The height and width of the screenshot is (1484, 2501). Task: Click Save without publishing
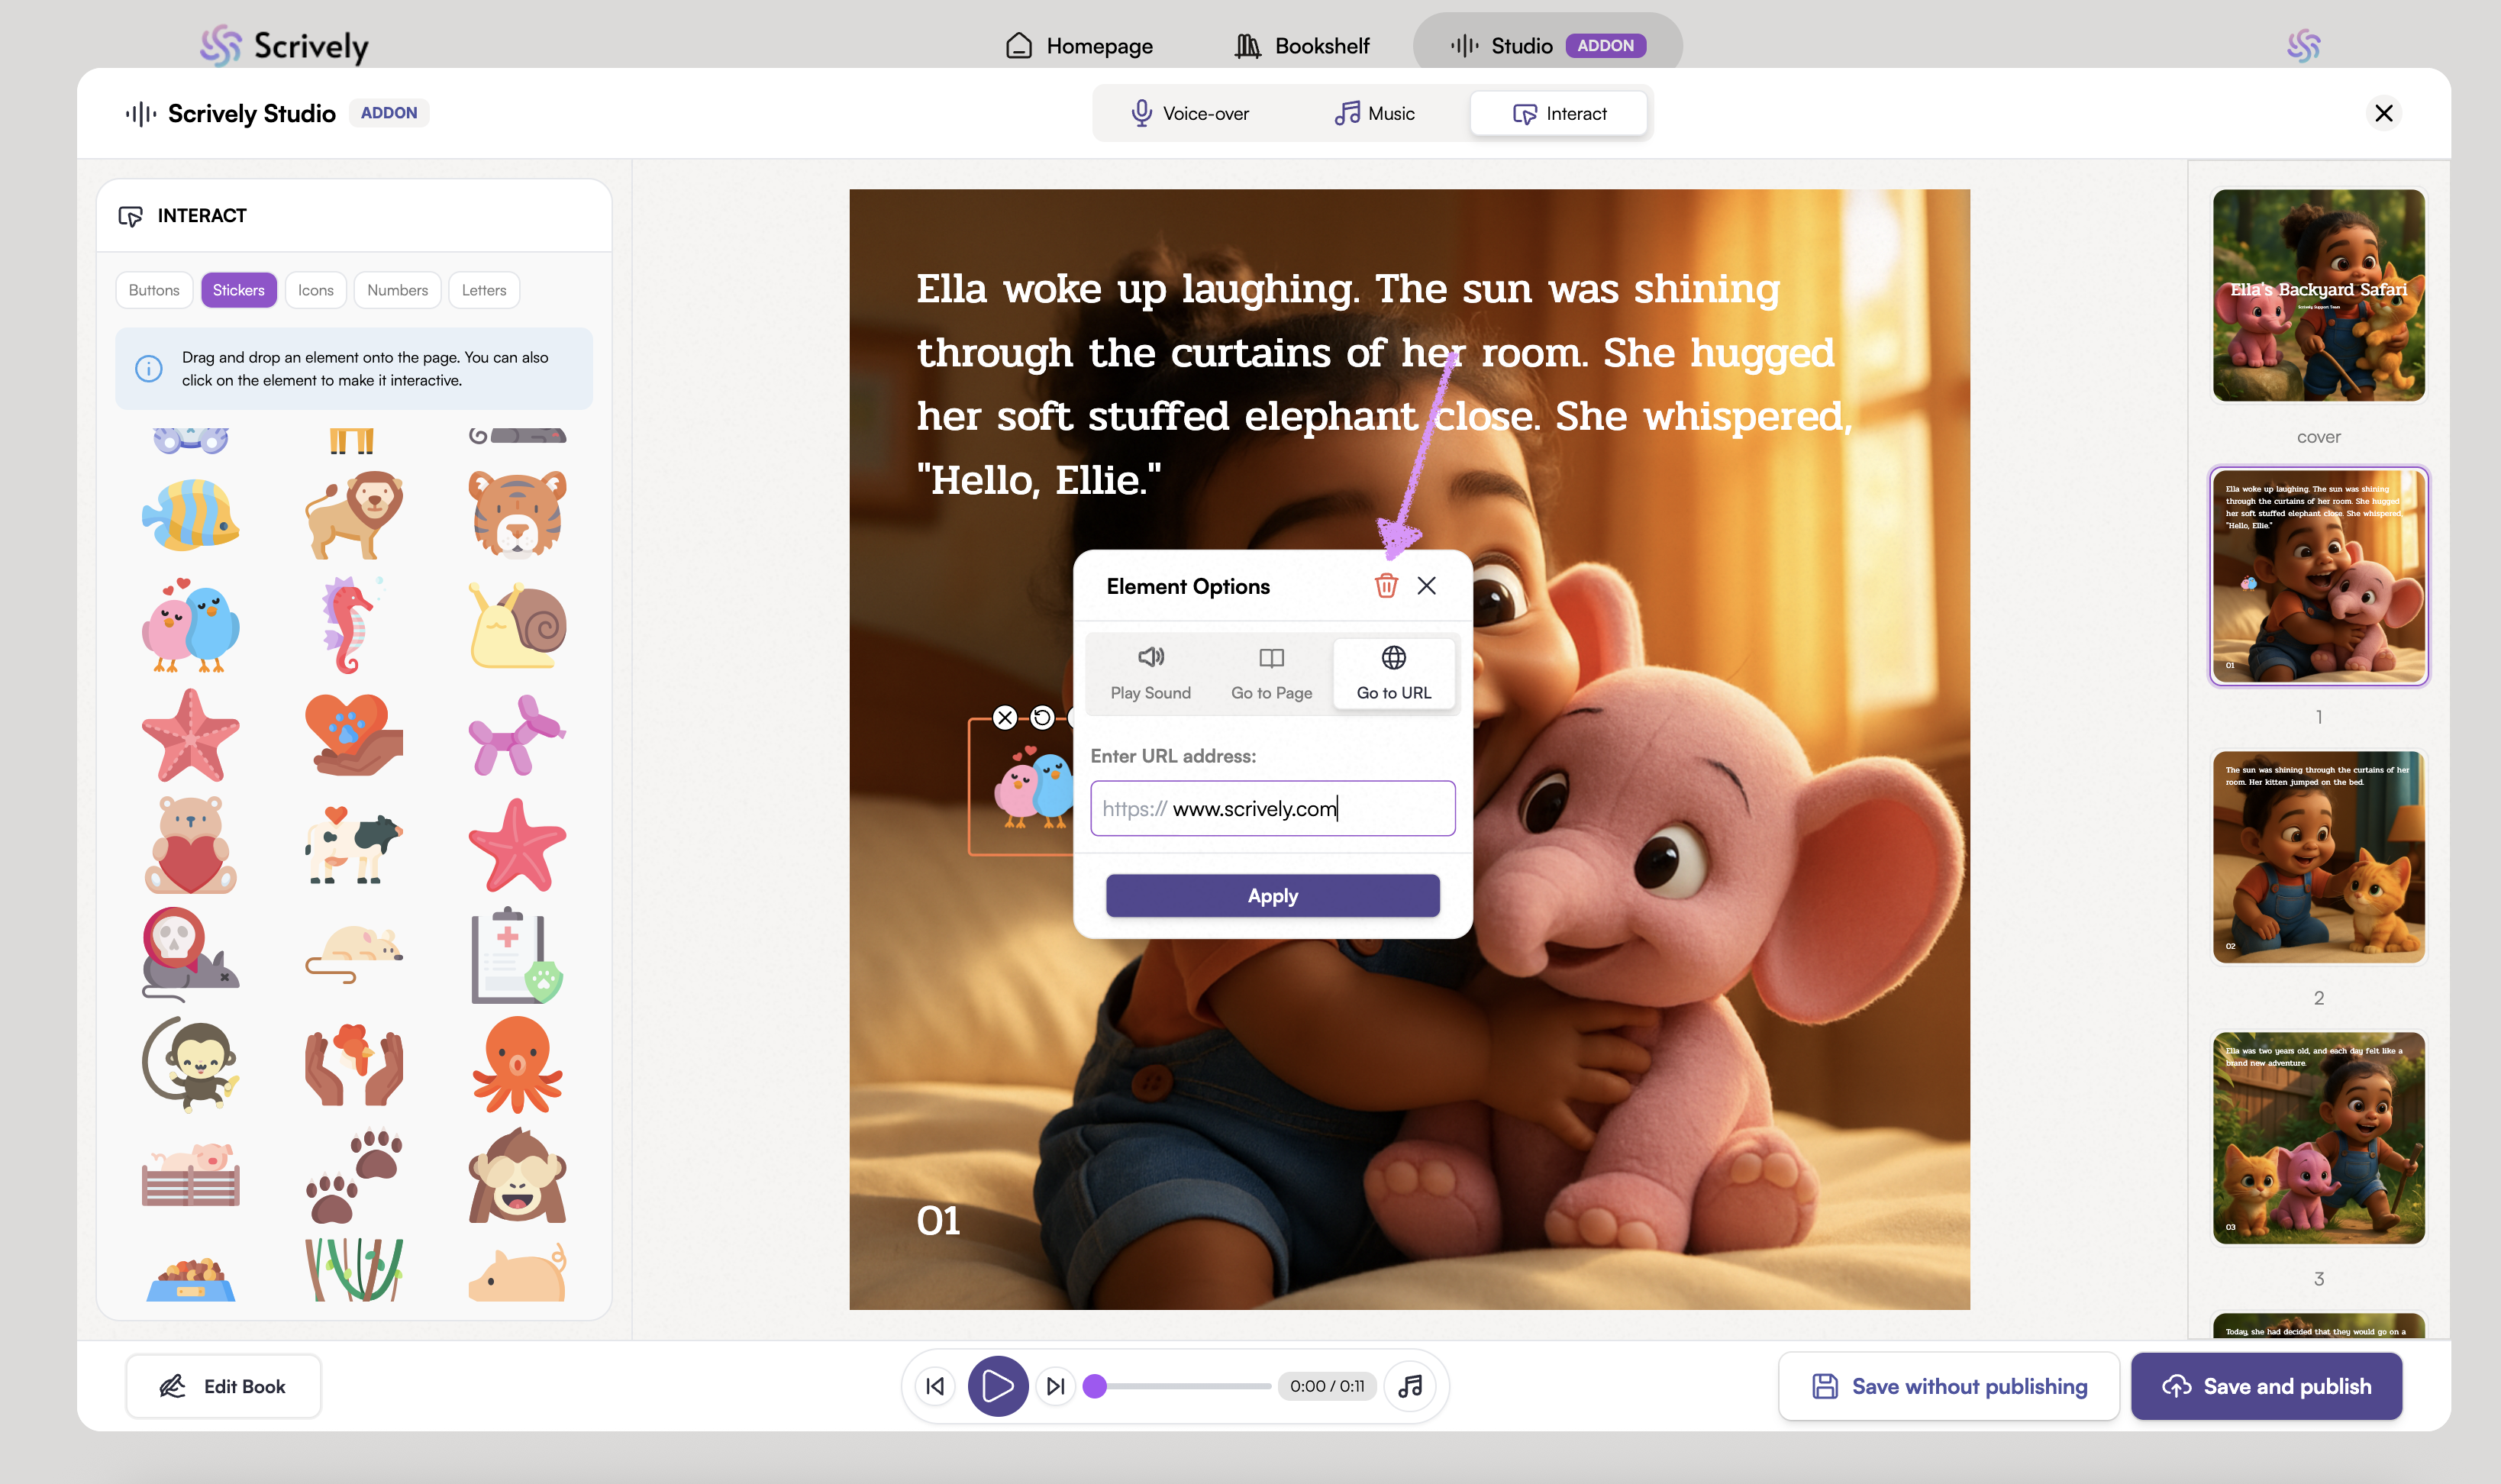coord(1949,1386)
